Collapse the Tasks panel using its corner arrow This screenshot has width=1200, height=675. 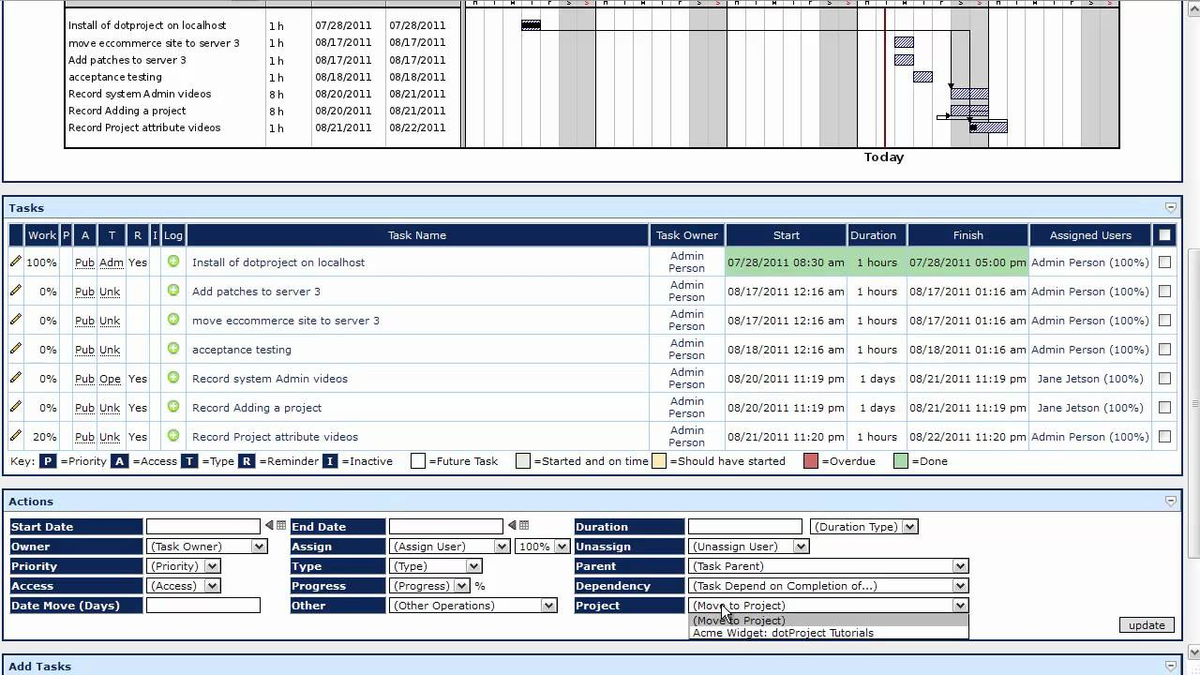[1170, 208]
